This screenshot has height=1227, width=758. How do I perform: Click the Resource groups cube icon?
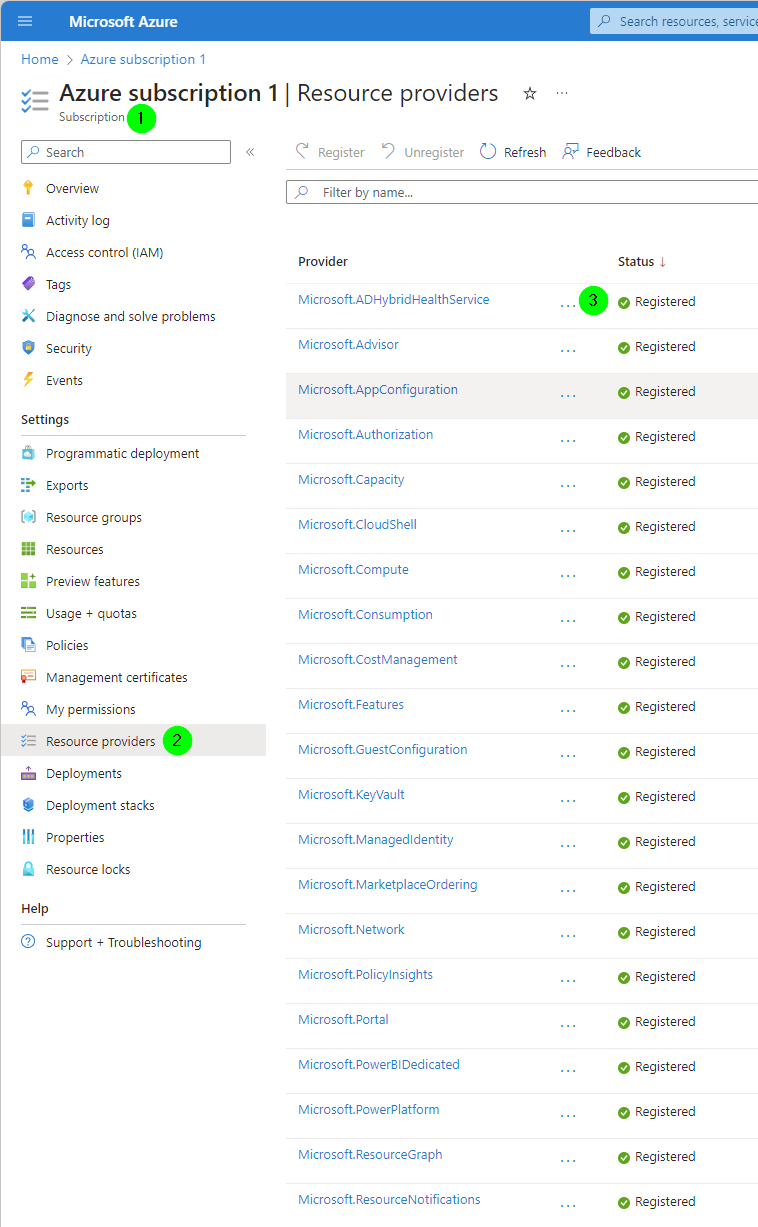point(28,517)
